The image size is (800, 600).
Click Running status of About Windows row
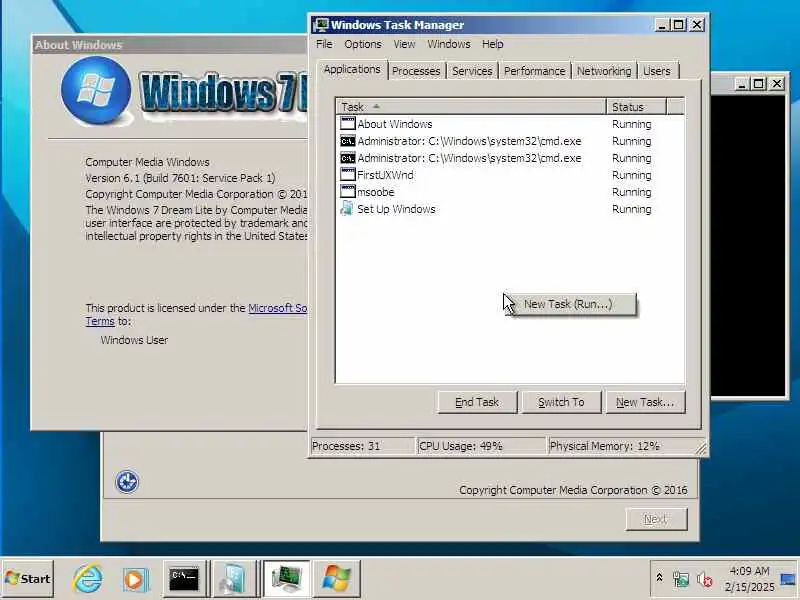coord(632,124)
